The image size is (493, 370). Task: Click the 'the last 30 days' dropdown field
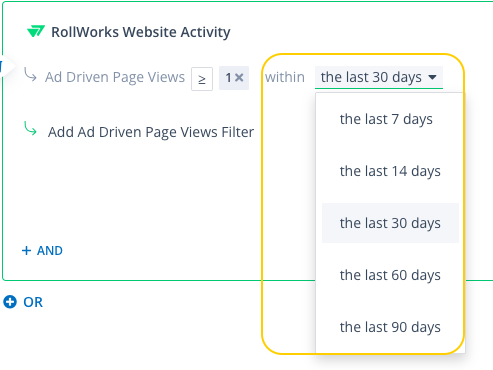click(379, 77)
